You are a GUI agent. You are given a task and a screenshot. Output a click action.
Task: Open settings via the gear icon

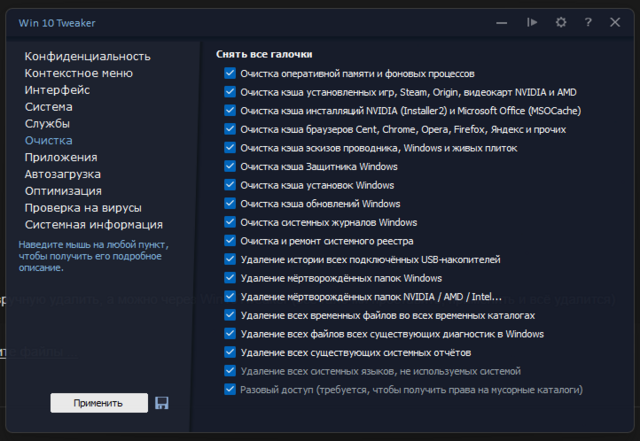(561, 22)
